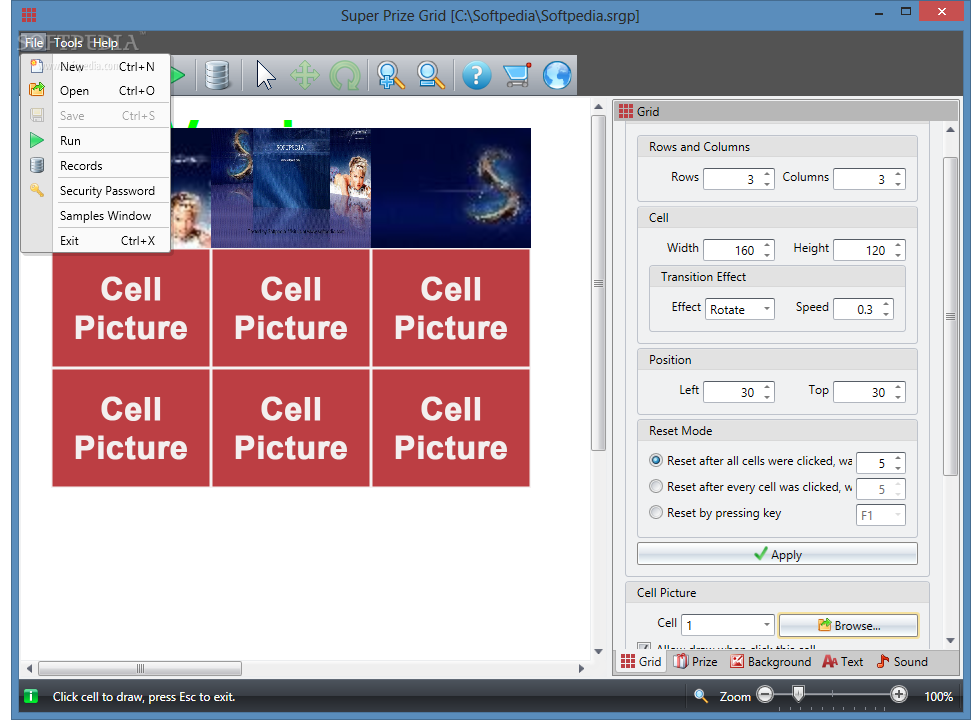This screenshot has width=971, height=720.
Task: Select the arrow pointer tool
Action: [266, 76]
